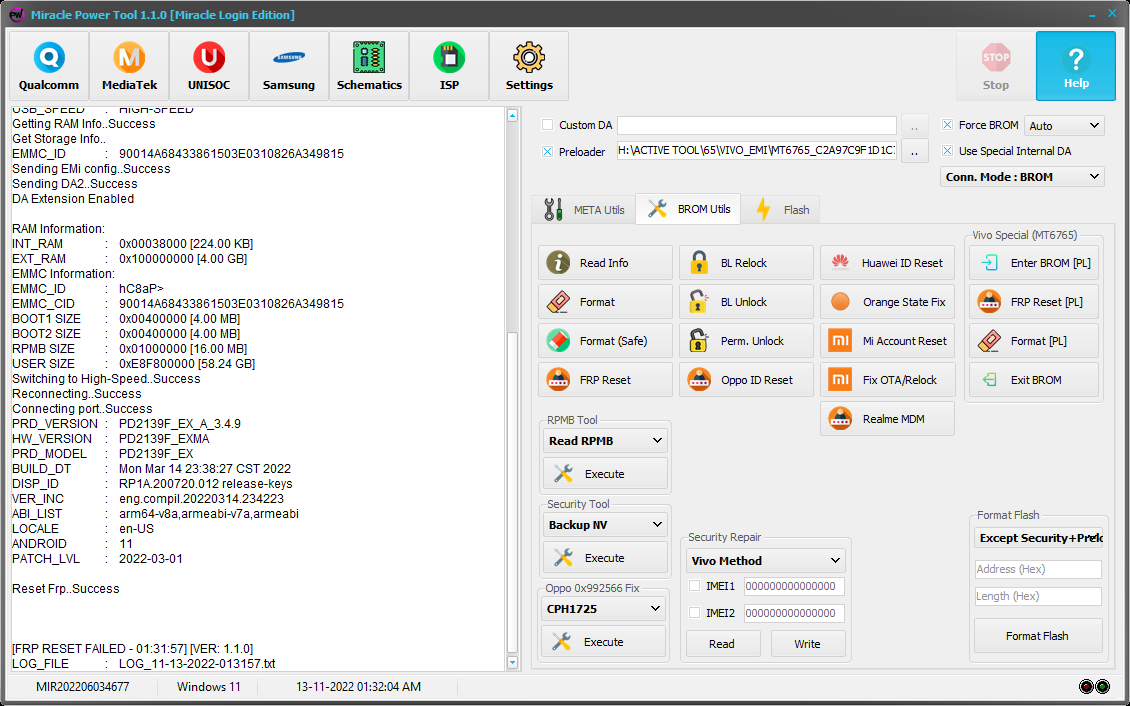
Task: Open the ISP section
Action: [x=449, y=66]
